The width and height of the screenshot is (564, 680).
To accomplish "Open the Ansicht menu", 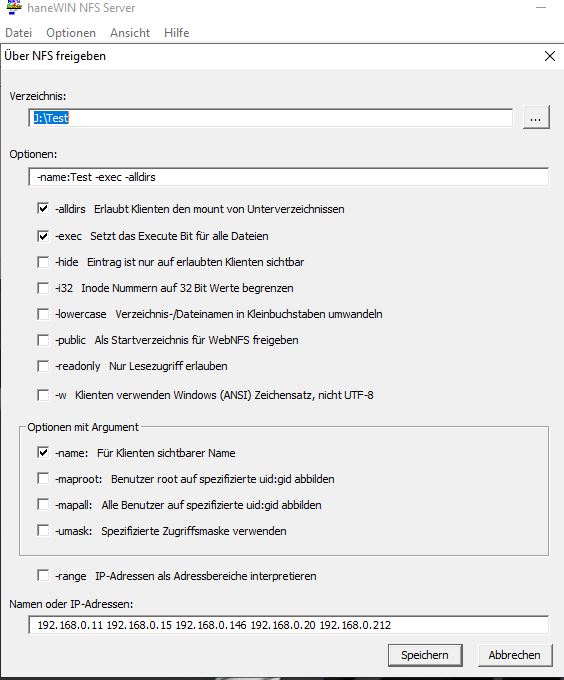I will pyautogui.click(x=130, y=33).
